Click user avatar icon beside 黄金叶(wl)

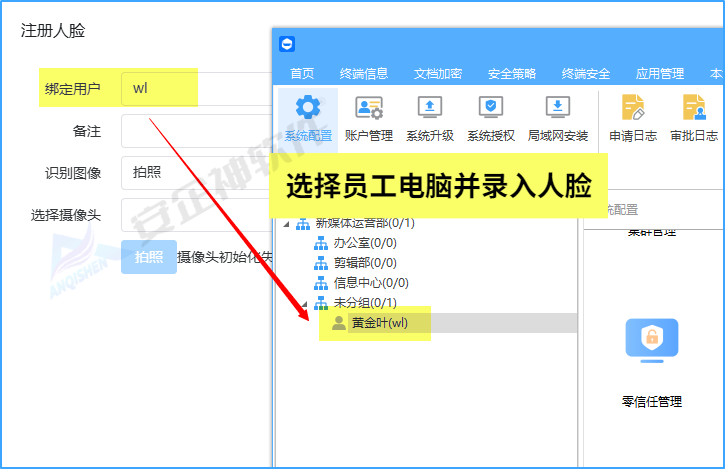(338, 323)
